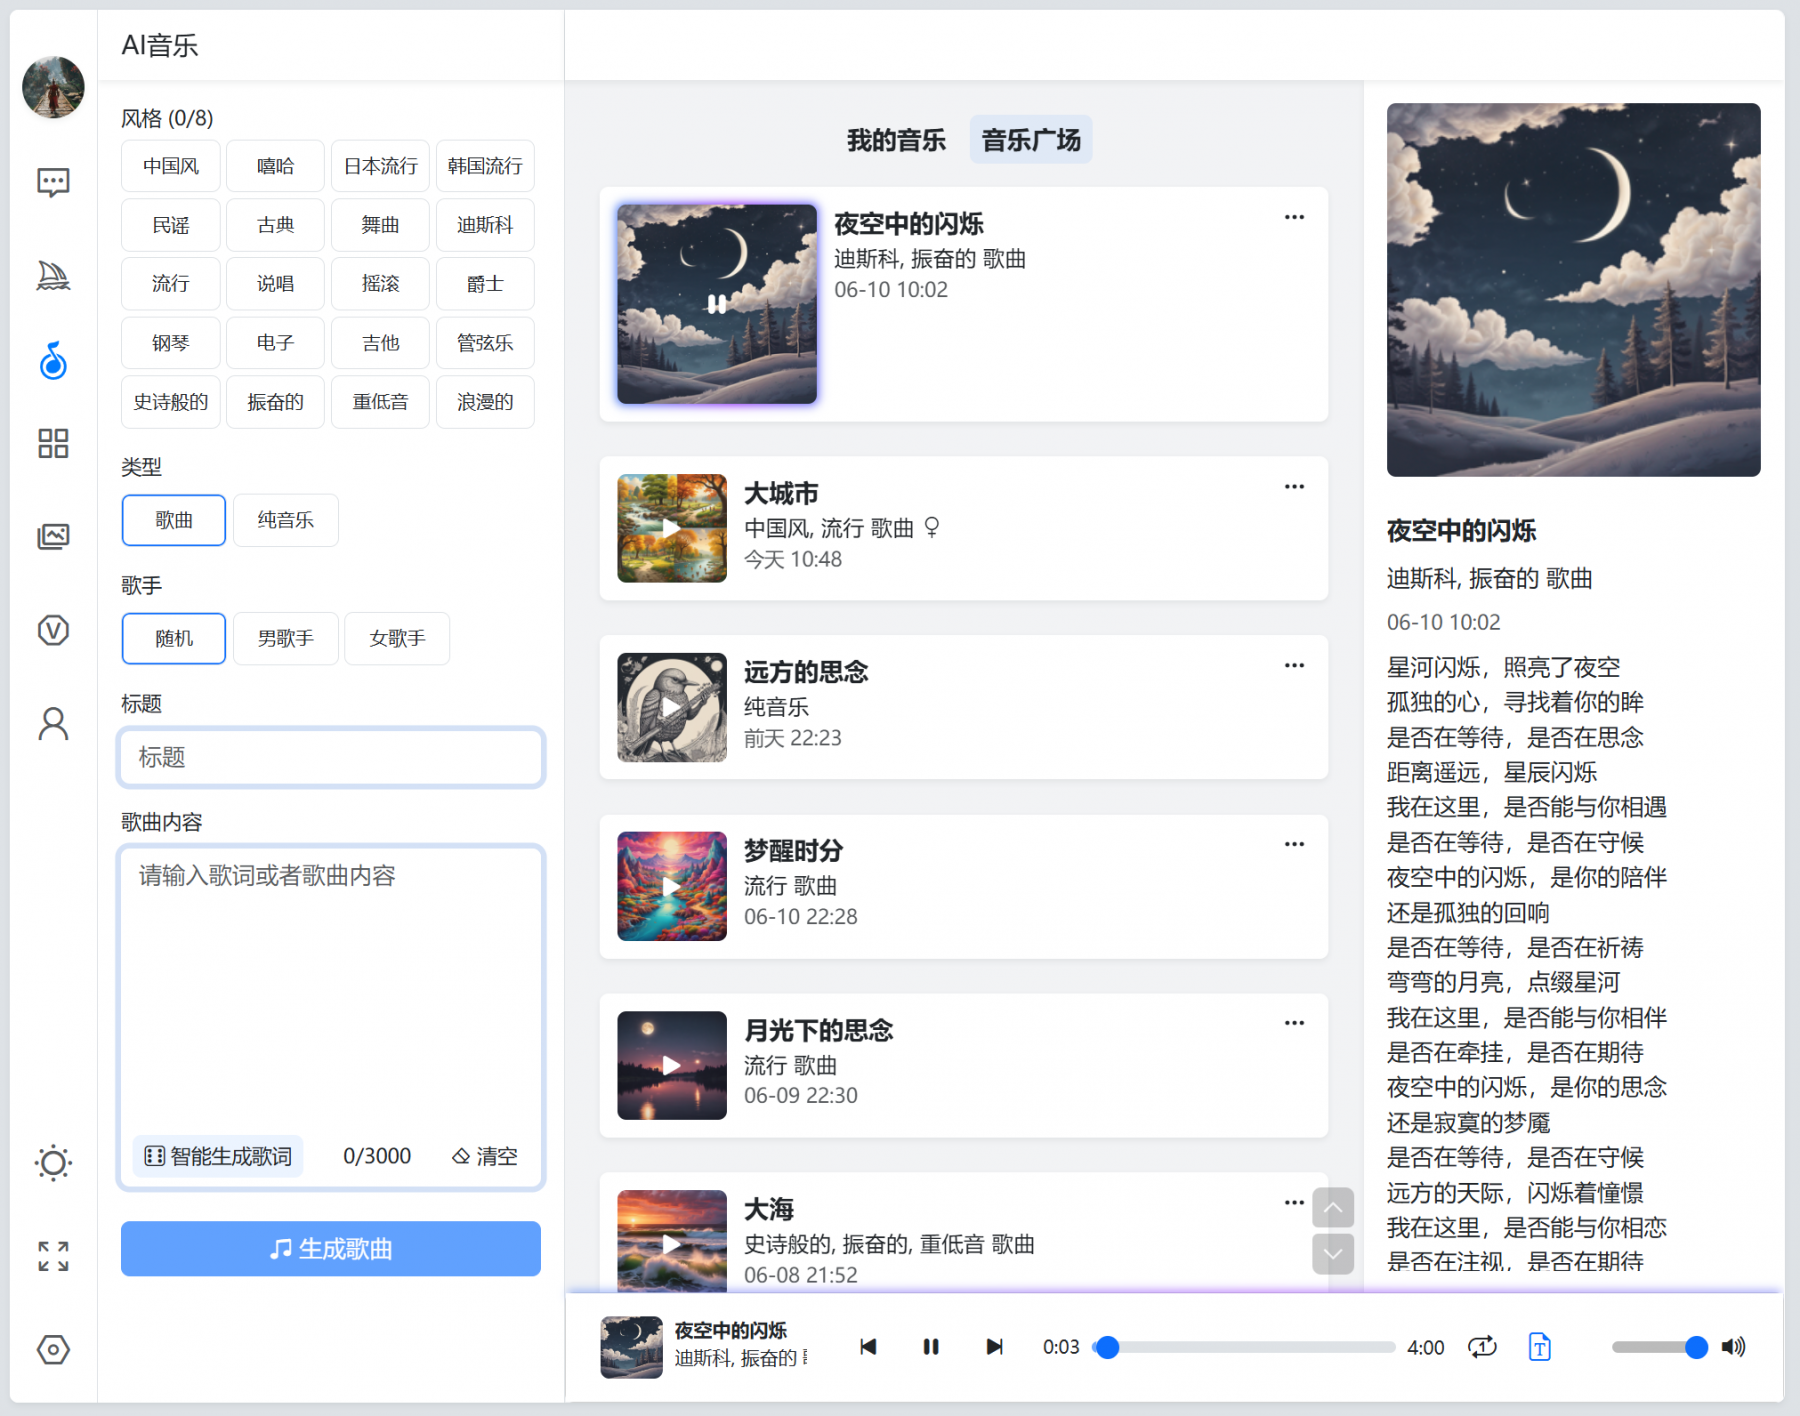Open the image gallery sidebar icon
The height and width of the screenshot is (1416, 1800).
(x=53, y=537)
